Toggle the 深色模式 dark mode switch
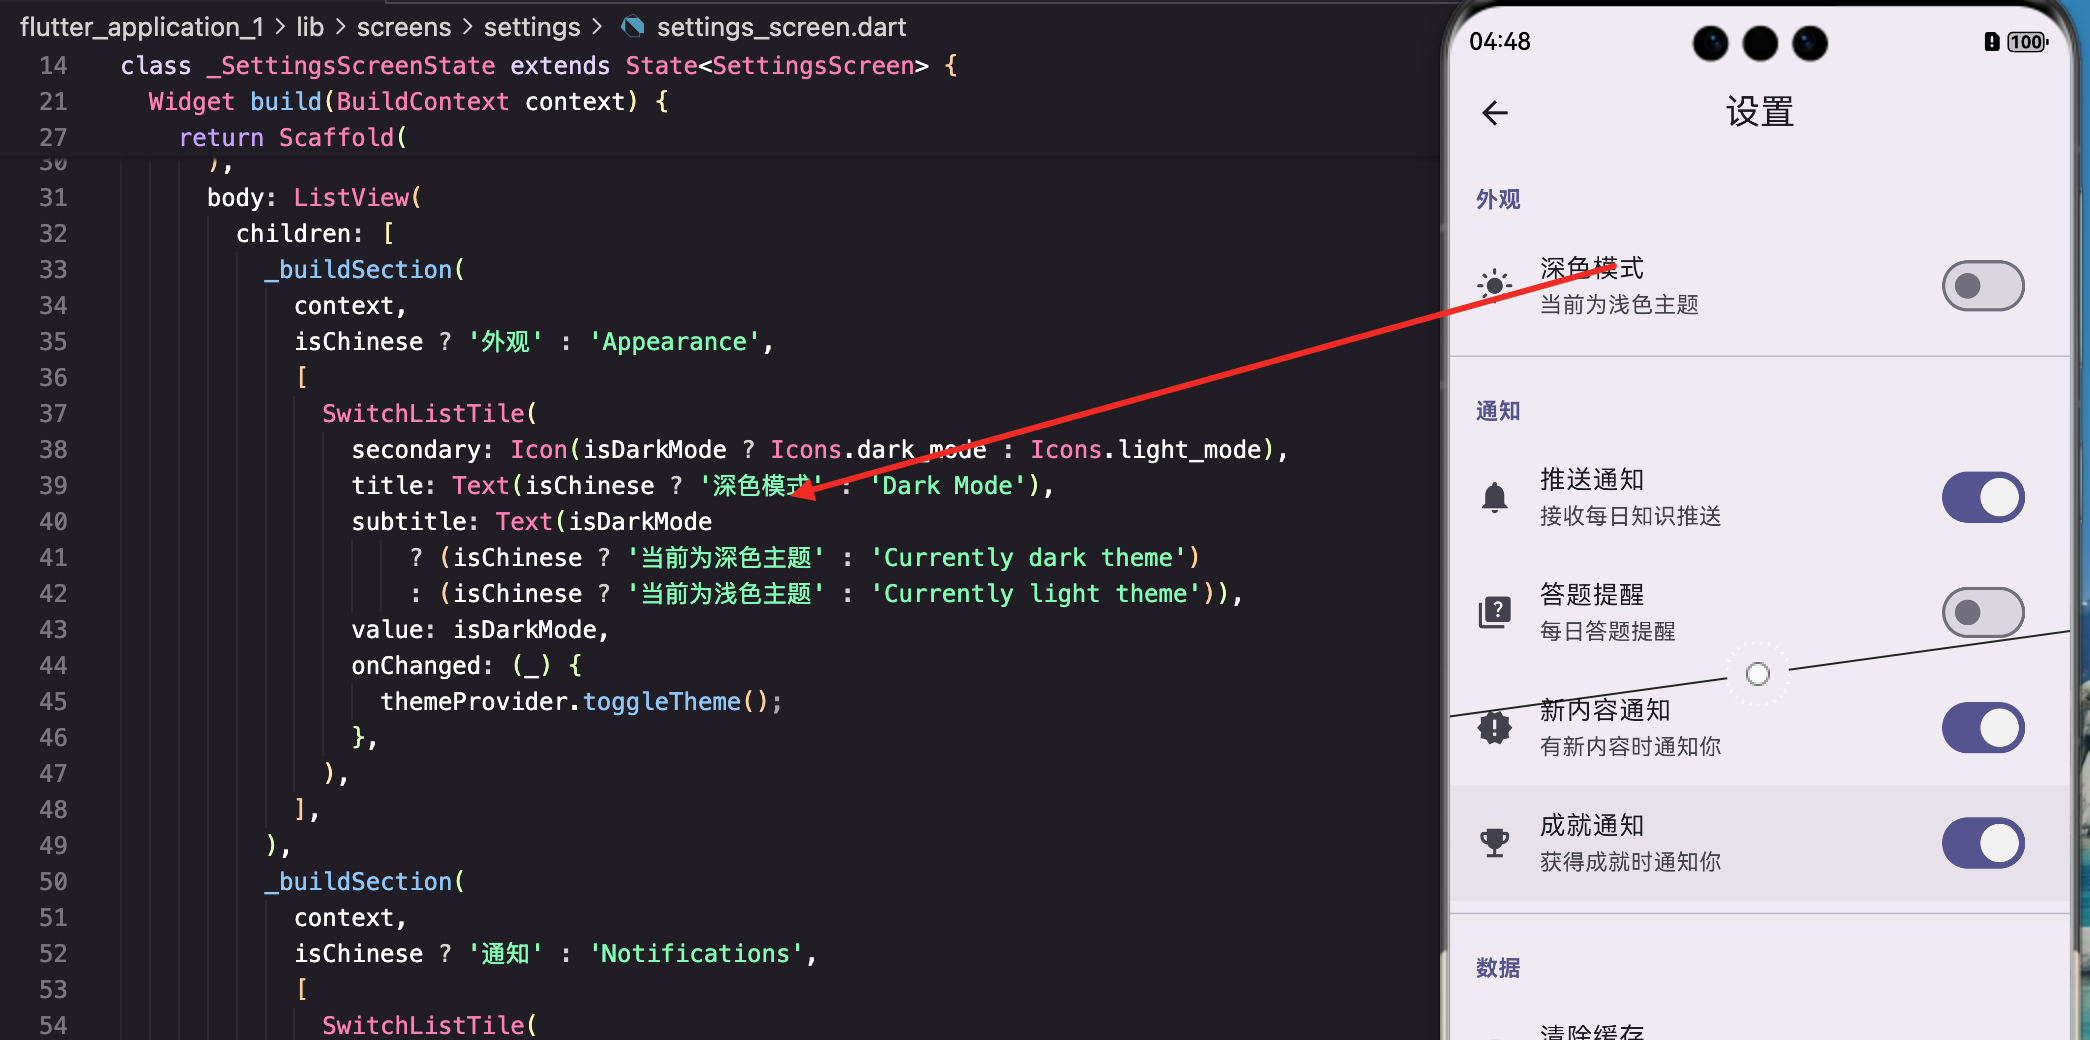The image size is (2090, 1040). (1983, 286)
